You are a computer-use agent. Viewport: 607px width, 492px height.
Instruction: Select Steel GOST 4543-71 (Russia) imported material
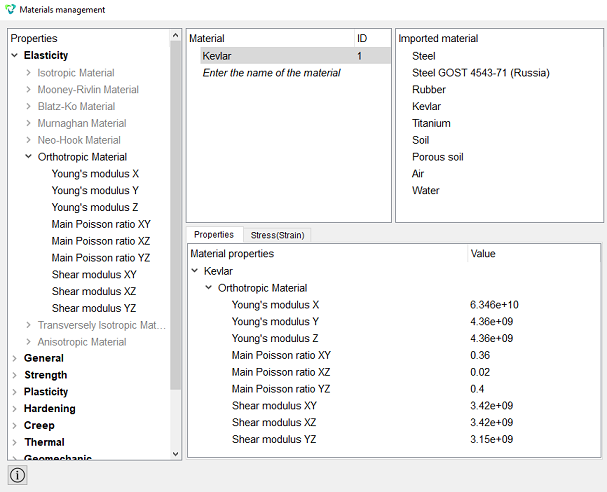tap(481, 73)
